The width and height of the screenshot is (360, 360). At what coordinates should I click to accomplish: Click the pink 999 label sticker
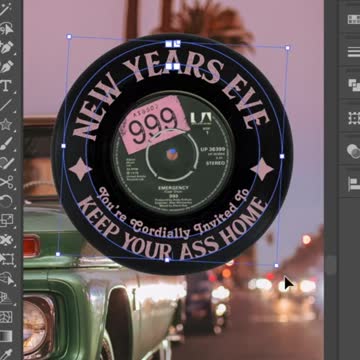[x=154, y=124]
